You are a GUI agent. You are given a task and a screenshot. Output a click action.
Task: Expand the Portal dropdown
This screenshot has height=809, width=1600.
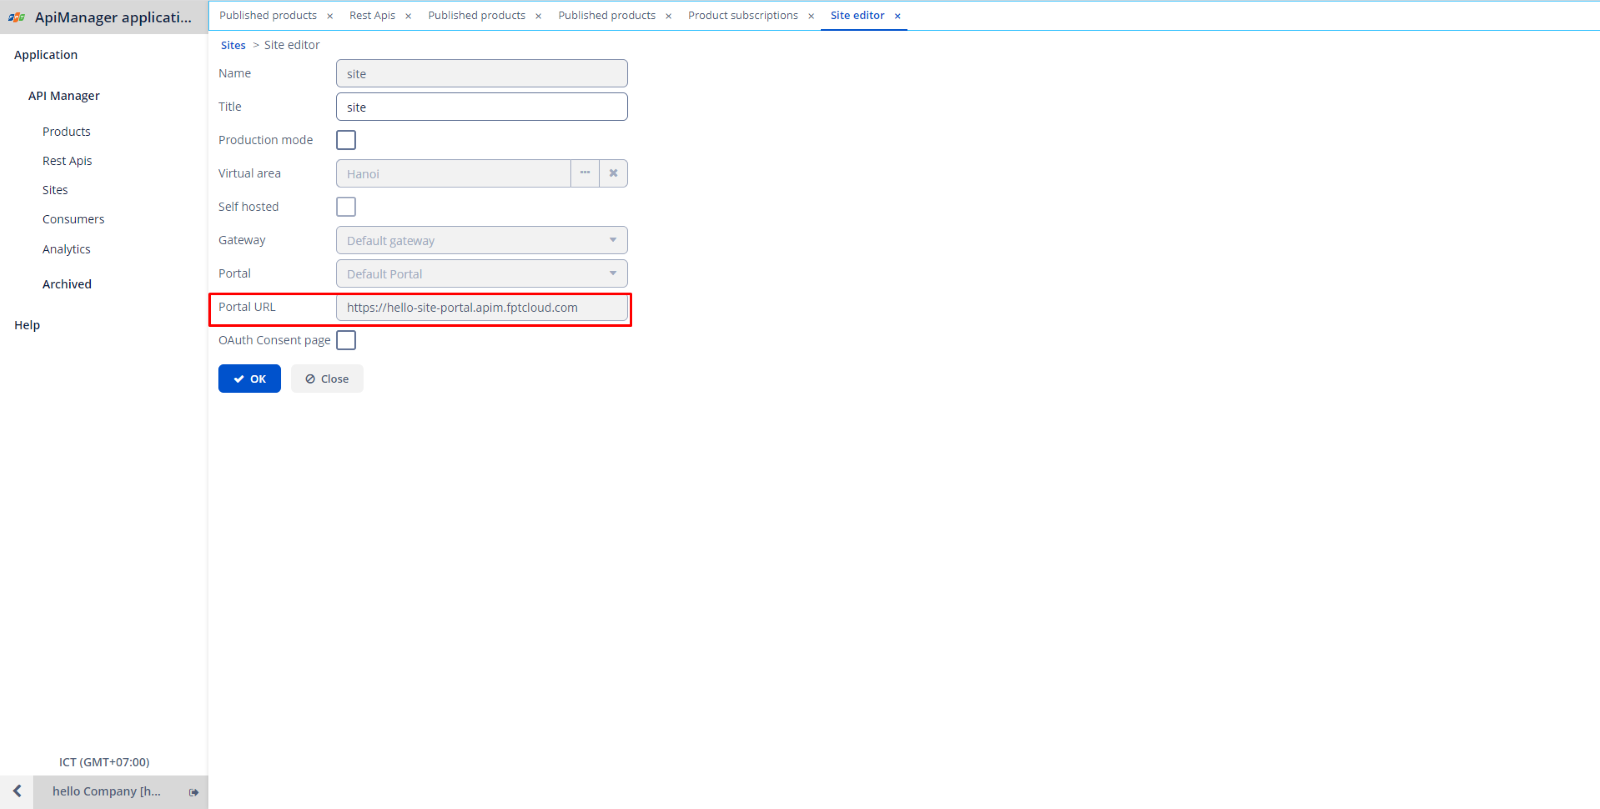[481, 273]
